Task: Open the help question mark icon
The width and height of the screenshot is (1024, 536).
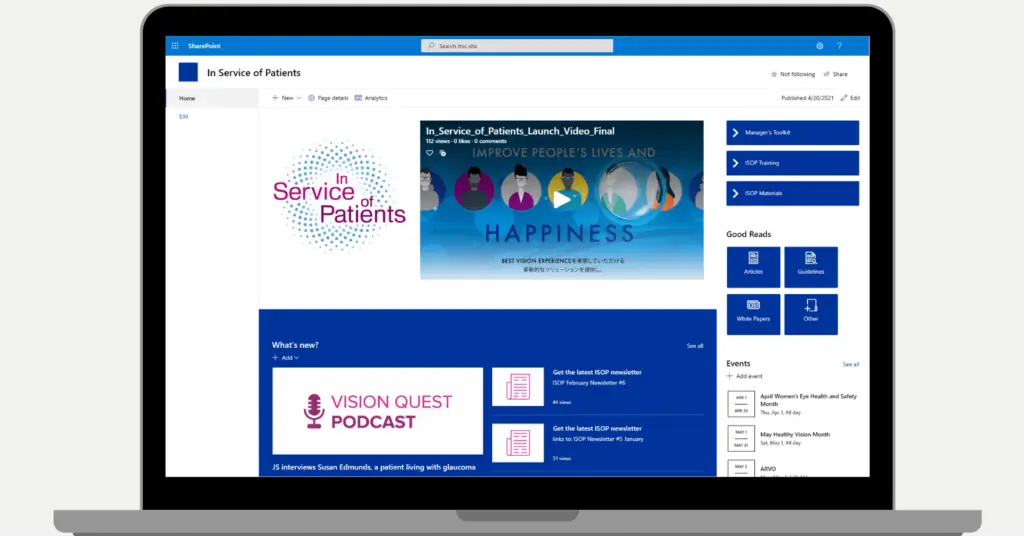Action: [x=839, y=46]
